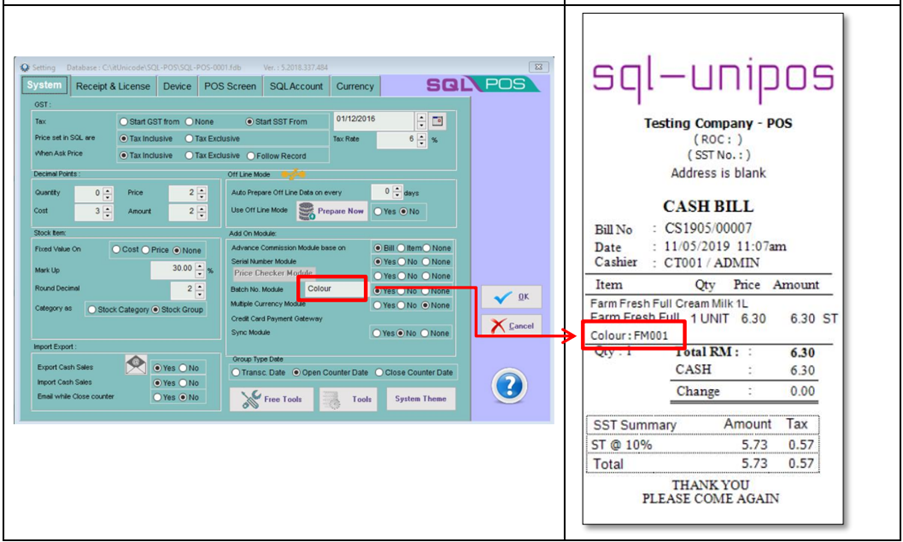
Task: Click the System Theme button
Action: (421, 399)
